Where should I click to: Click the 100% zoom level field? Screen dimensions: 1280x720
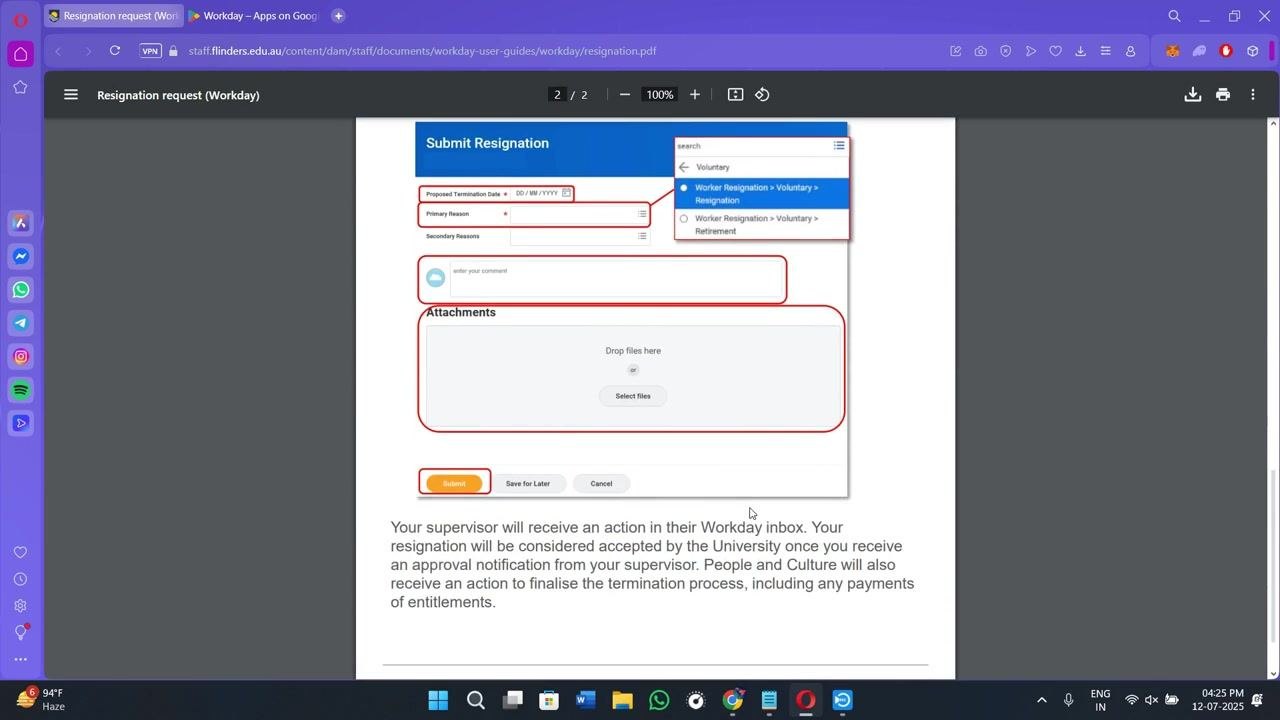(x=660, y=95)
